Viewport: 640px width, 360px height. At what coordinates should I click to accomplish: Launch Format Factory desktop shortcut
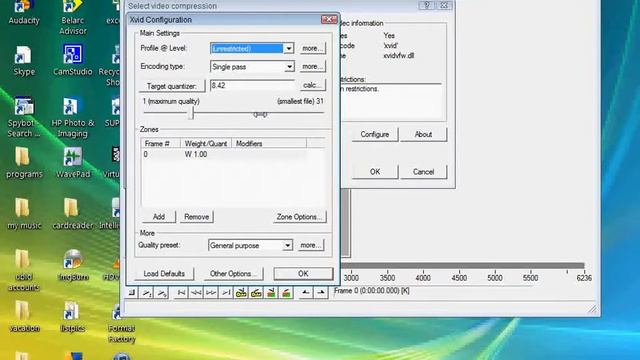pyautogui.click(x=121, y=324)
